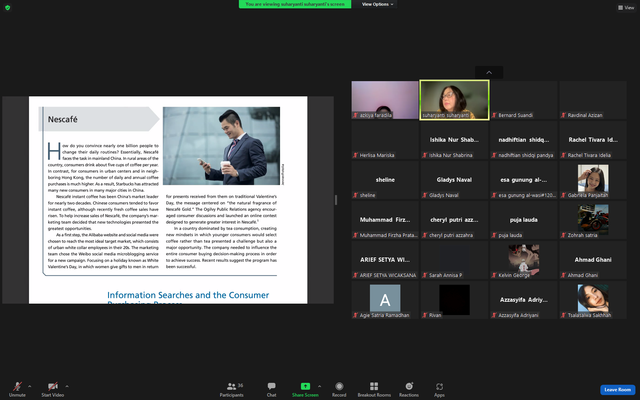Image resolution: width=640 pixels, height=400 pixels.
Task: Select Sarah Annisa P's participant tile
Action: [x=454, y=260]
